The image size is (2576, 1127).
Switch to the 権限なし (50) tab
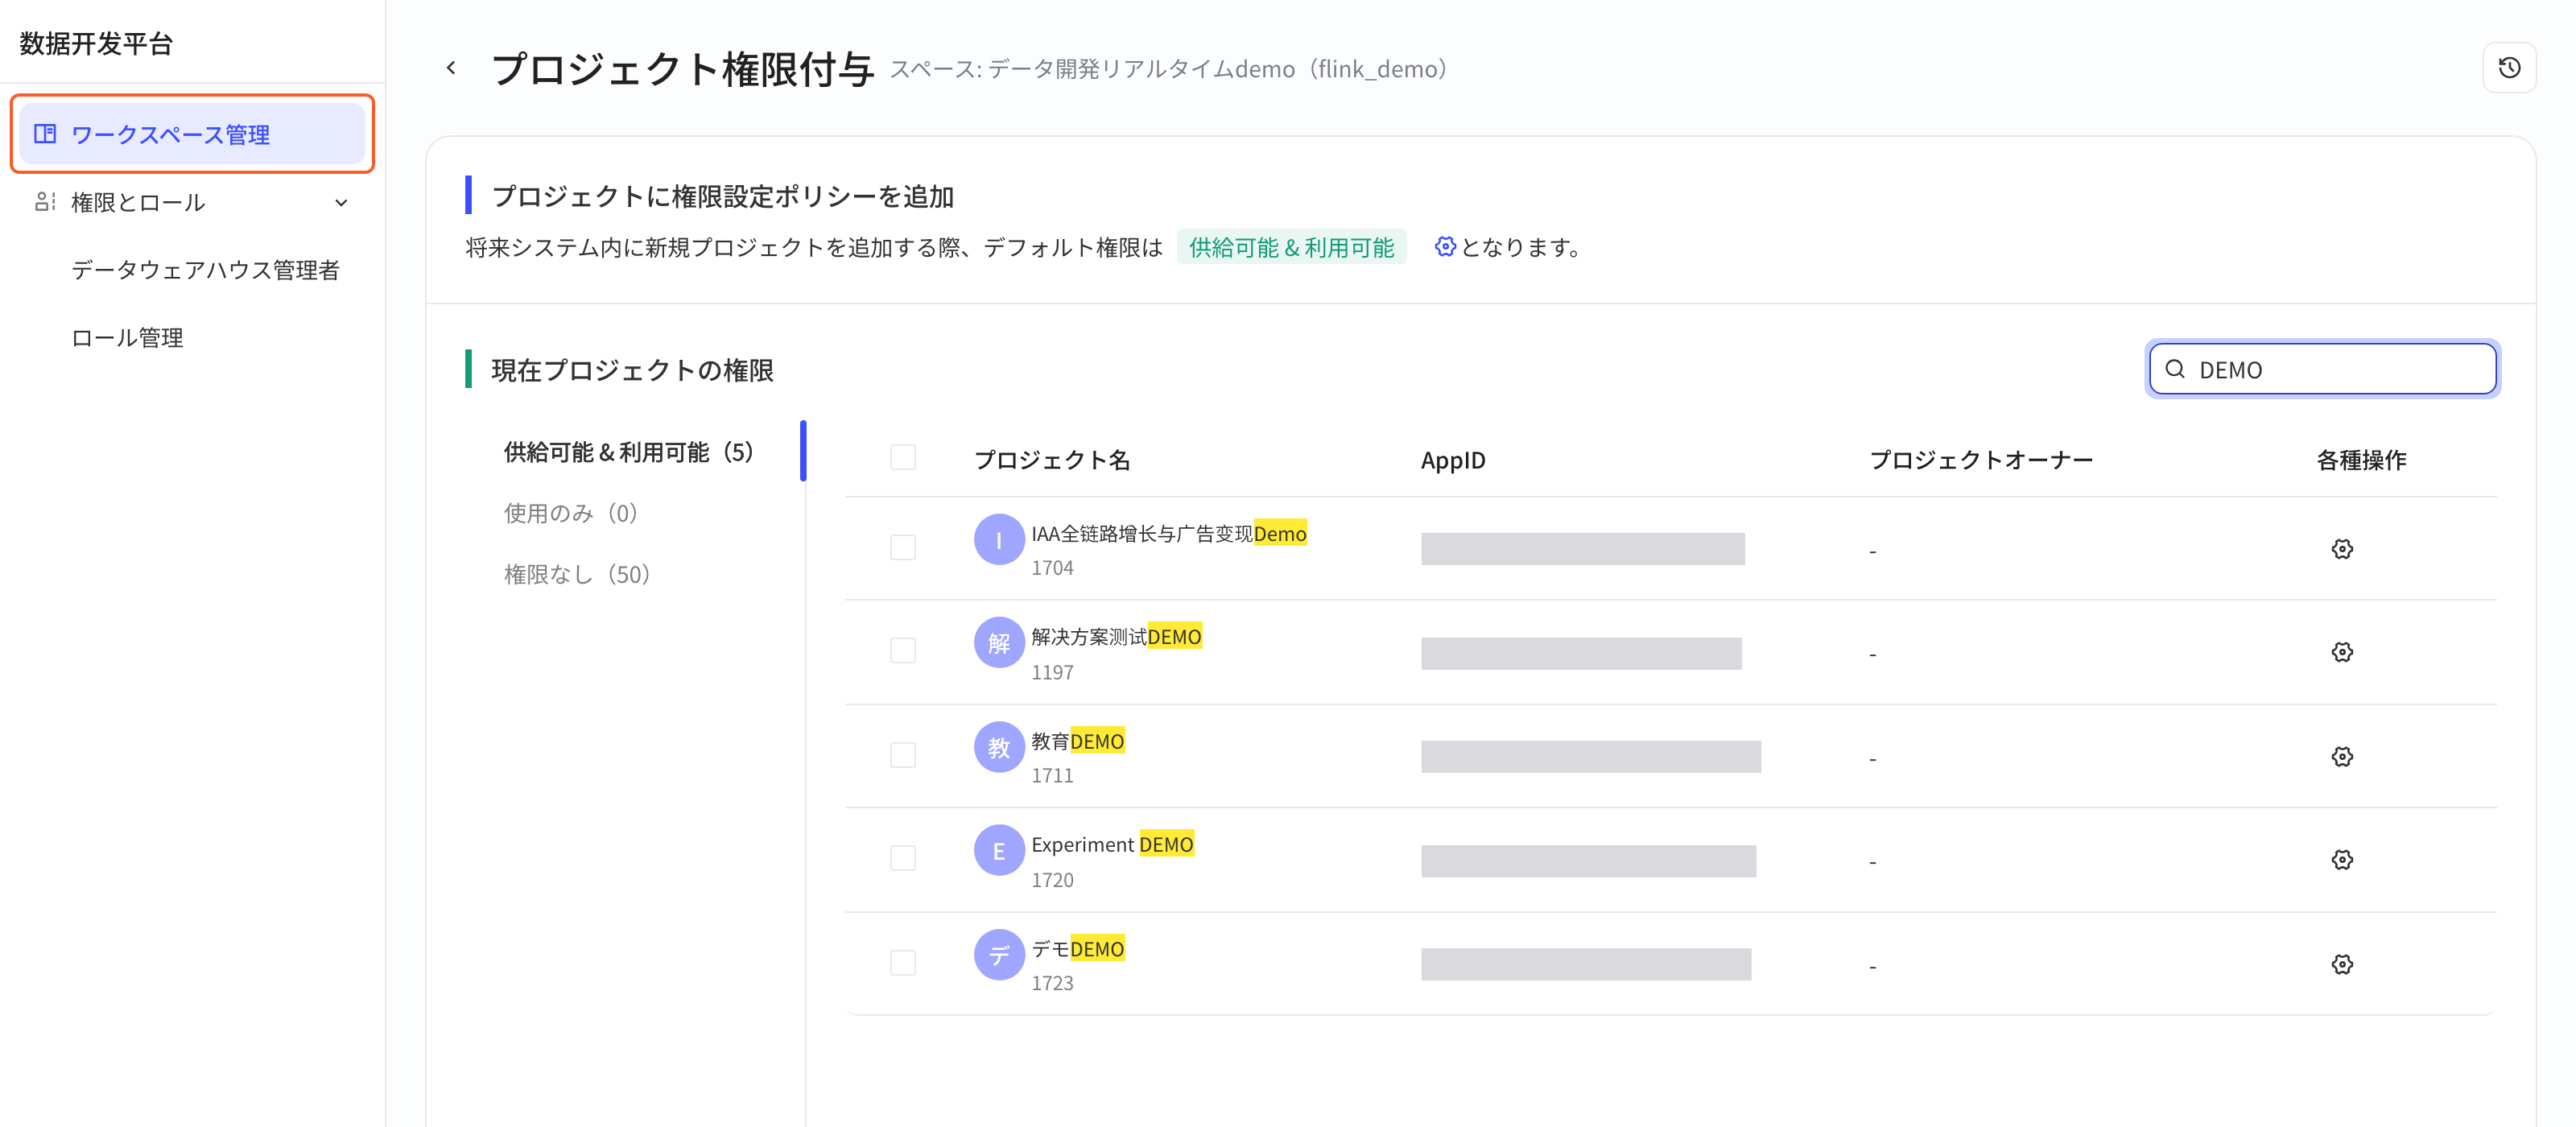pos(577,574)
